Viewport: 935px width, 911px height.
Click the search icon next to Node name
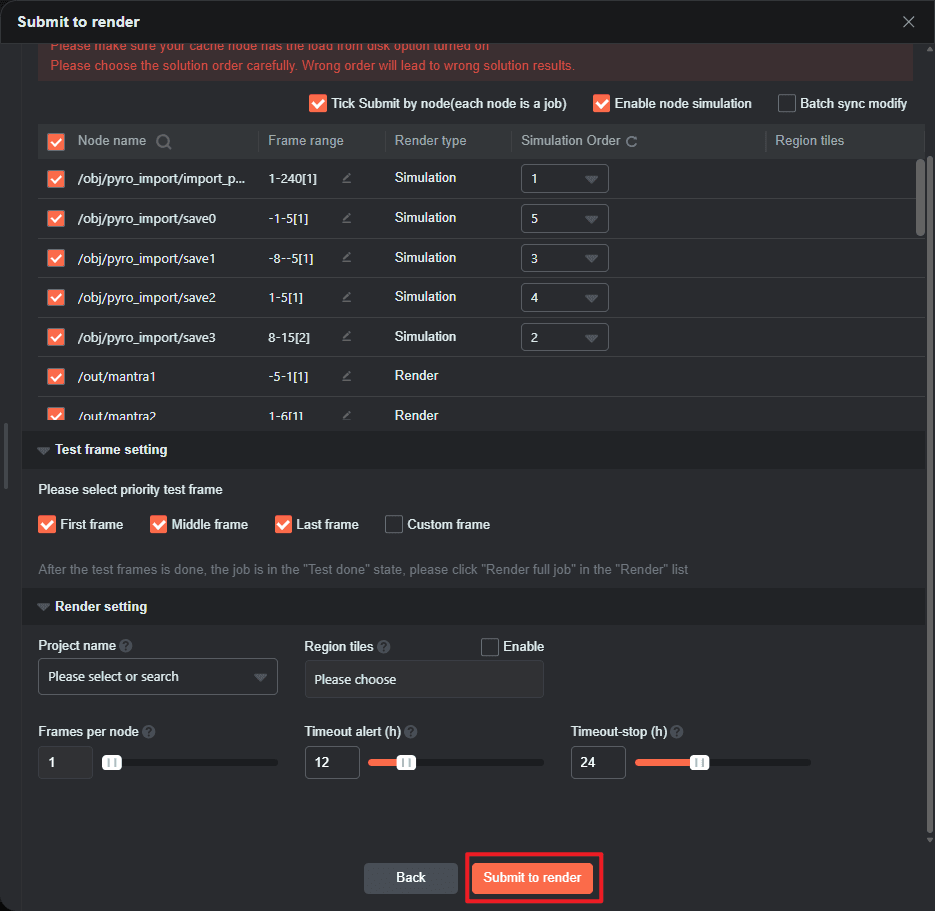pos(164,142)
